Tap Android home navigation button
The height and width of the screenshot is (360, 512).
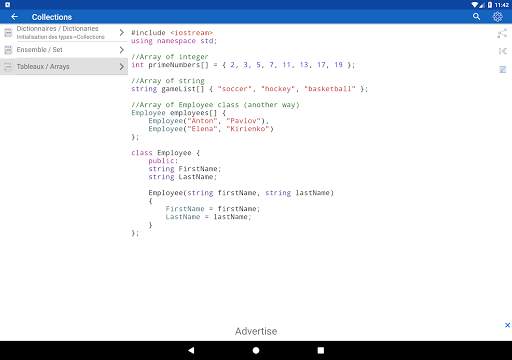tap(256, 350)
